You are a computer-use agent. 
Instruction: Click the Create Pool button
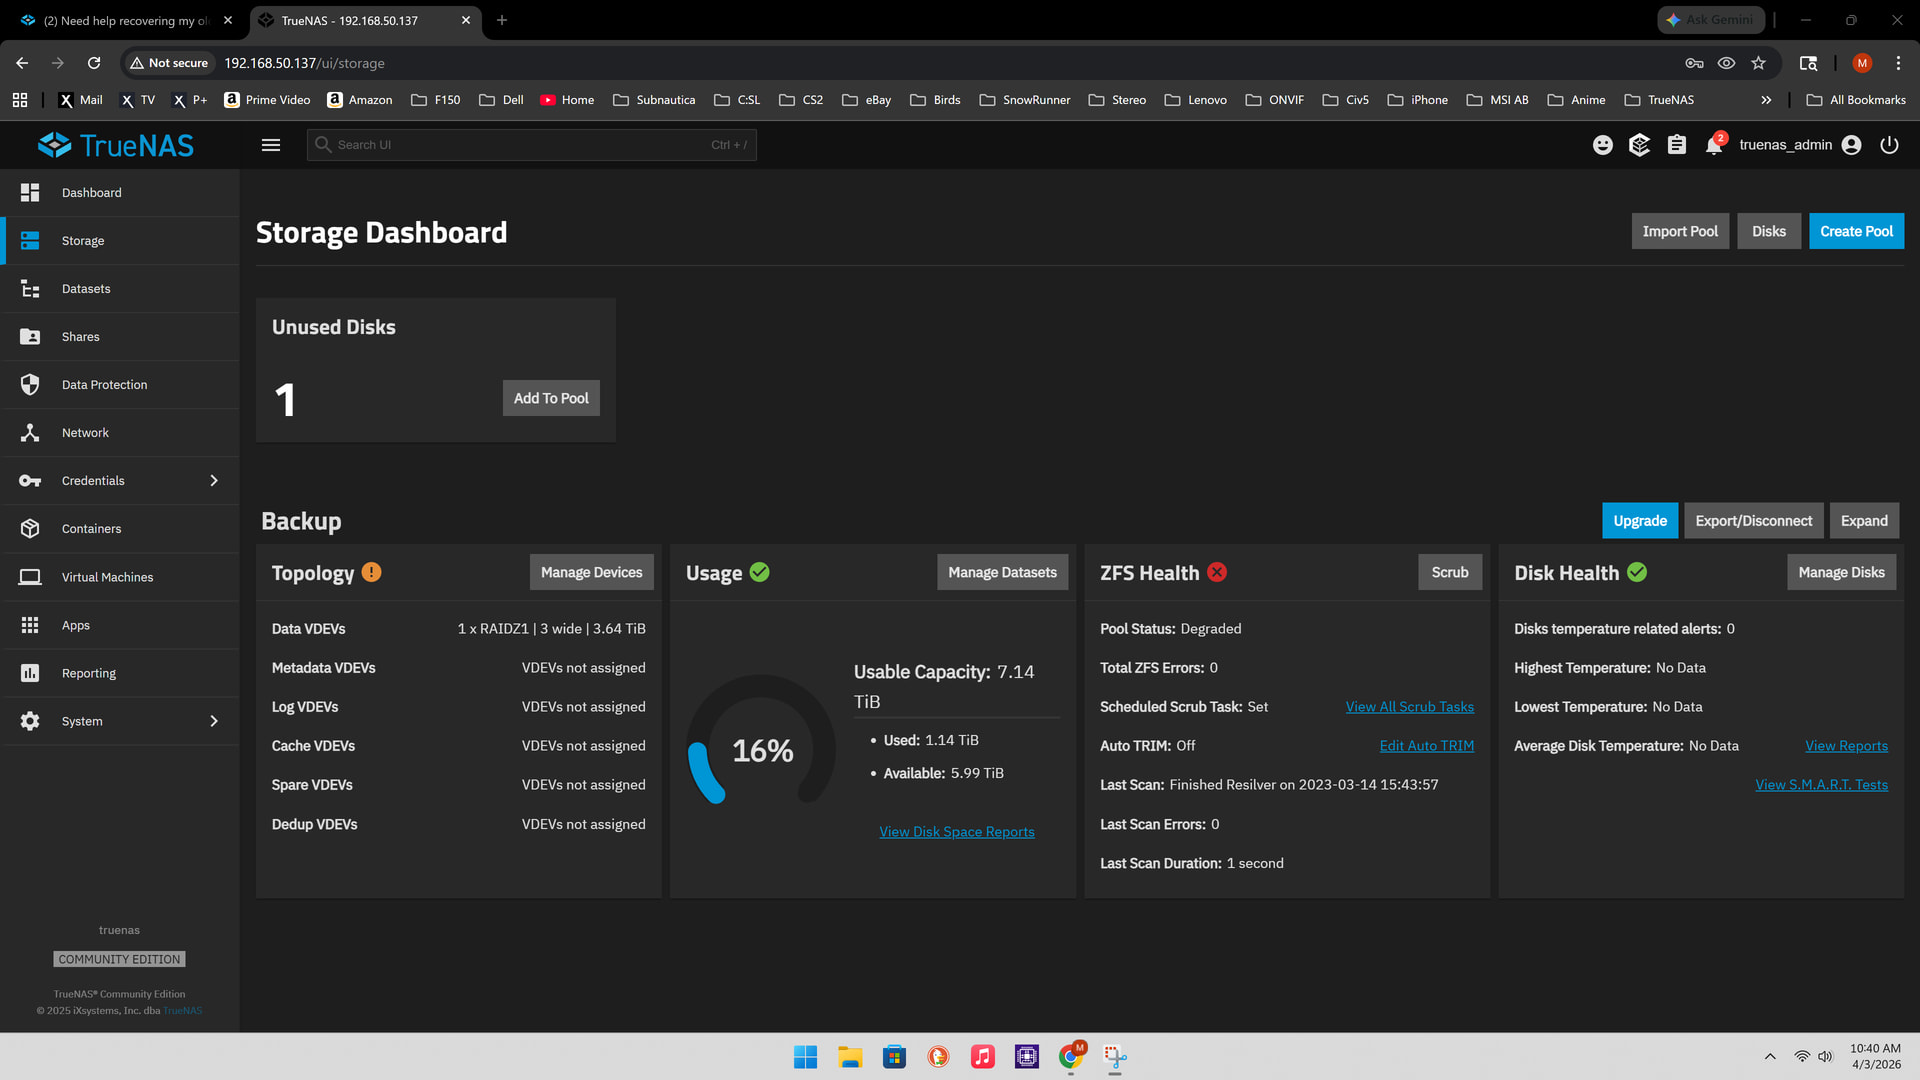point(1856,231)
